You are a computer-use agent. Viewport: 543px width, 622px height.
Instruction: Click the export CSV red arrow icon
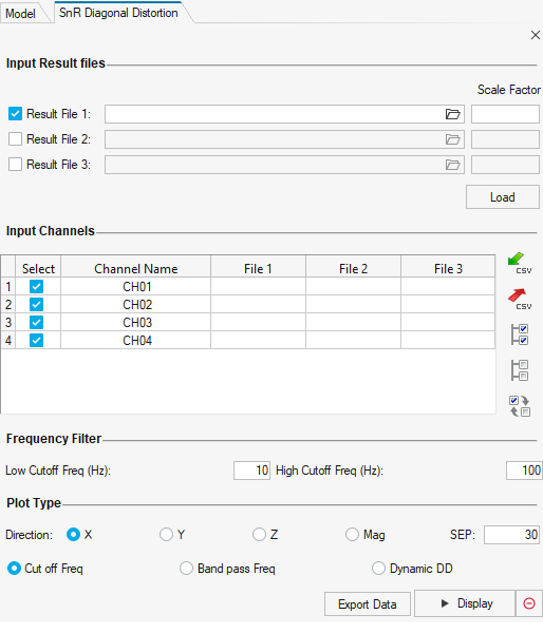point(519,299)
